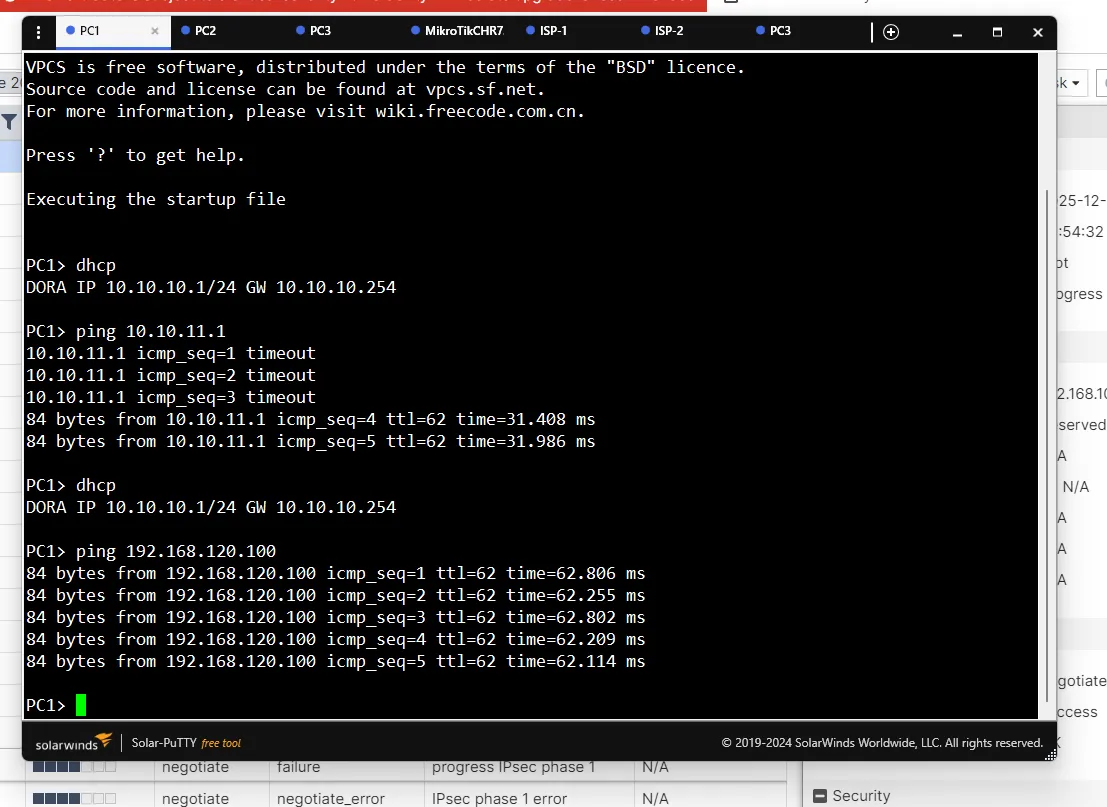Open the Solar-PuTTY hamburger menu
The width and height of the screenshot is (1107, 807).
tap(37, 32)
